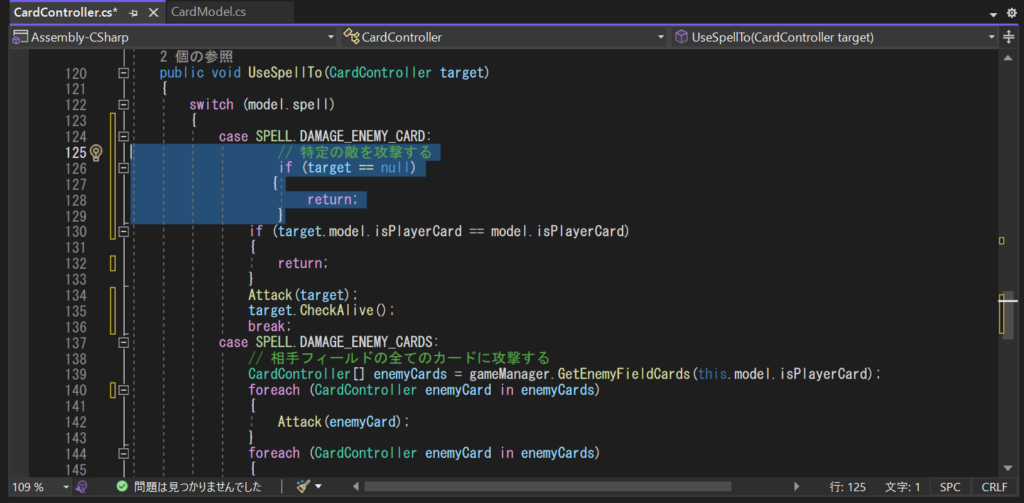Click the vertical scrollbar up arrow
The image size is (1024, 503).
(1008, 59)
